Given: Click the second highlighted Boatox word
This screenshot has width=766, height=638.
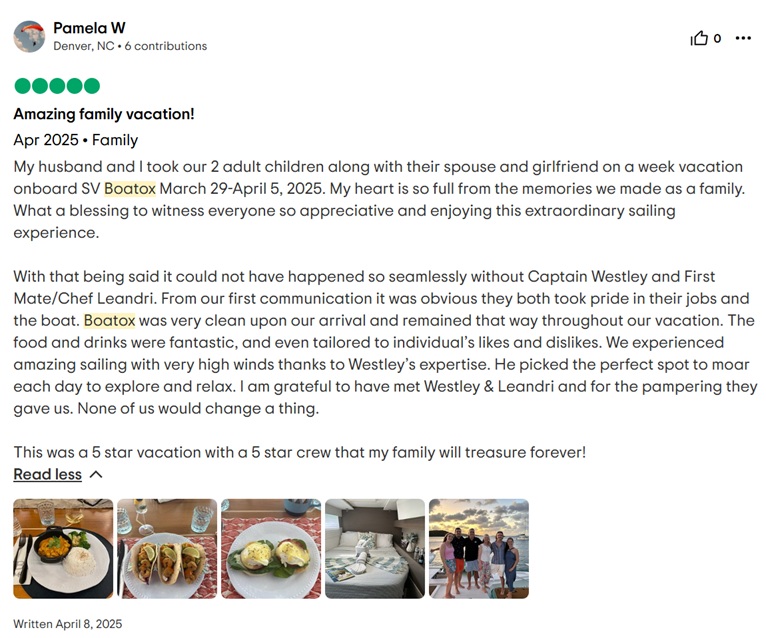Looking at the screenshot, I should coord(109,320).
